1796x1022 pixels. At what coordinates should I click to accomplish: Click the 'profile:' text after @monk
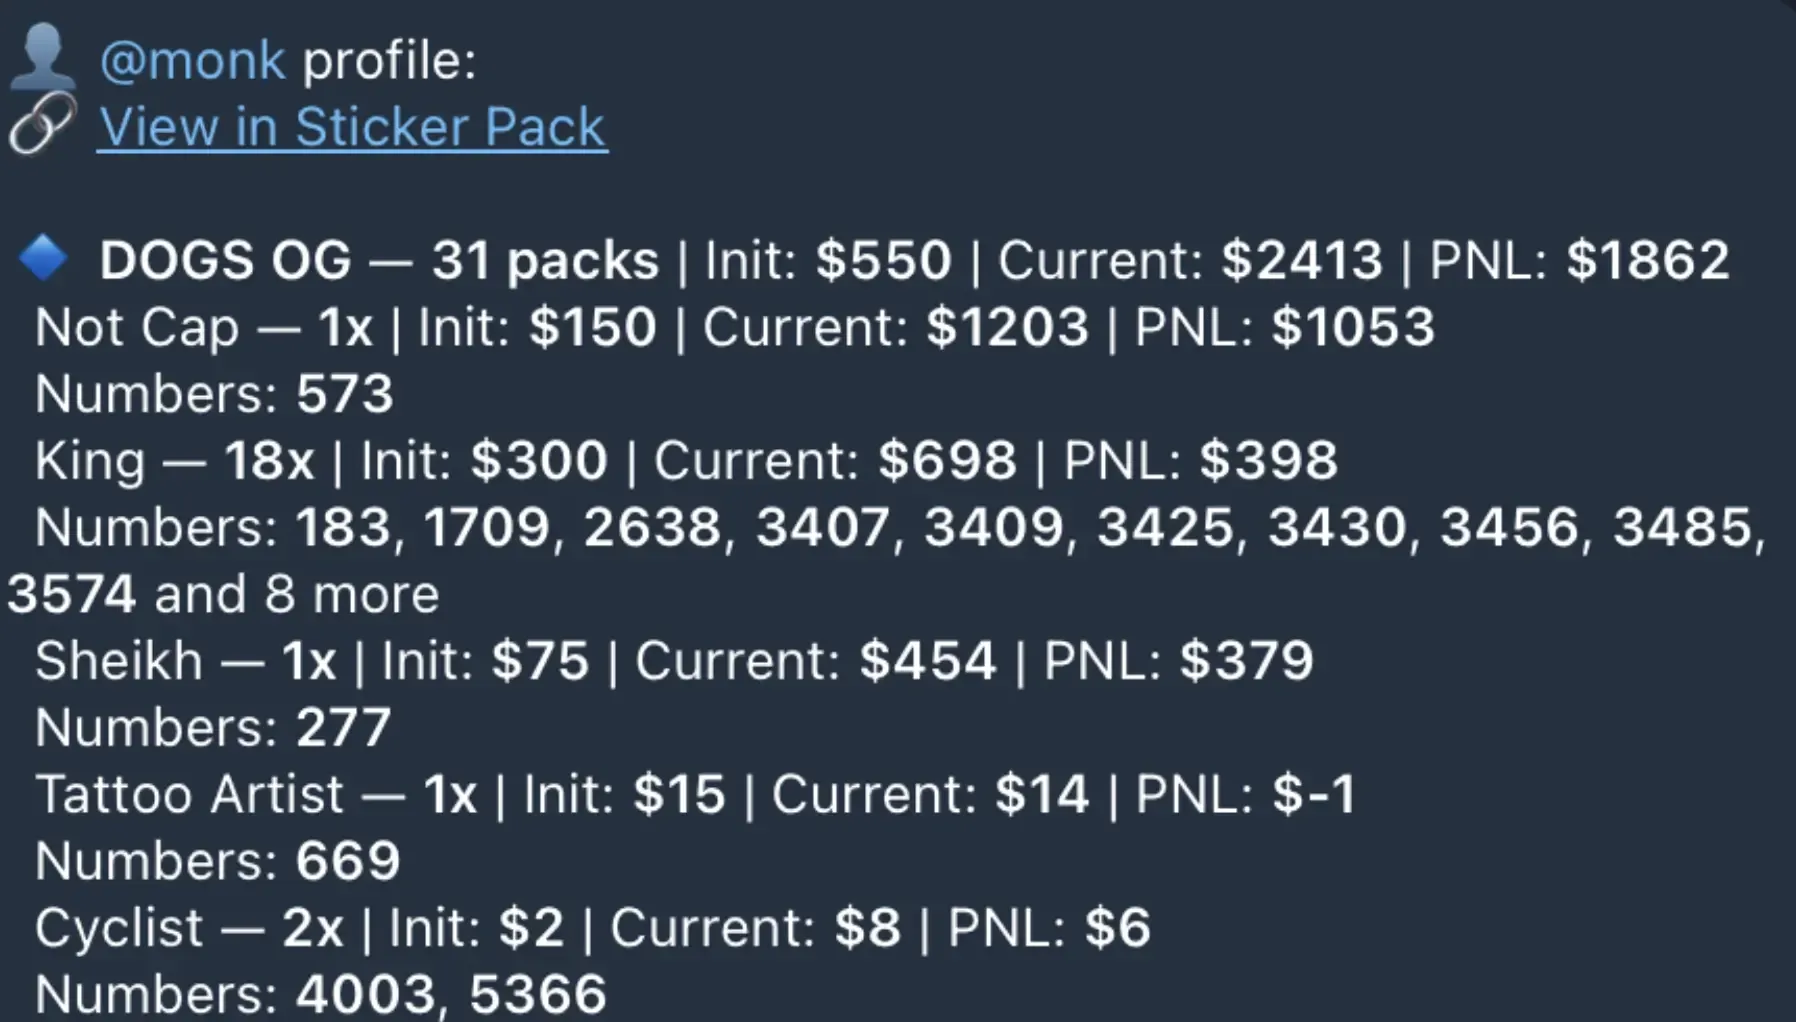pyautogui.click(x=389, y=61)
